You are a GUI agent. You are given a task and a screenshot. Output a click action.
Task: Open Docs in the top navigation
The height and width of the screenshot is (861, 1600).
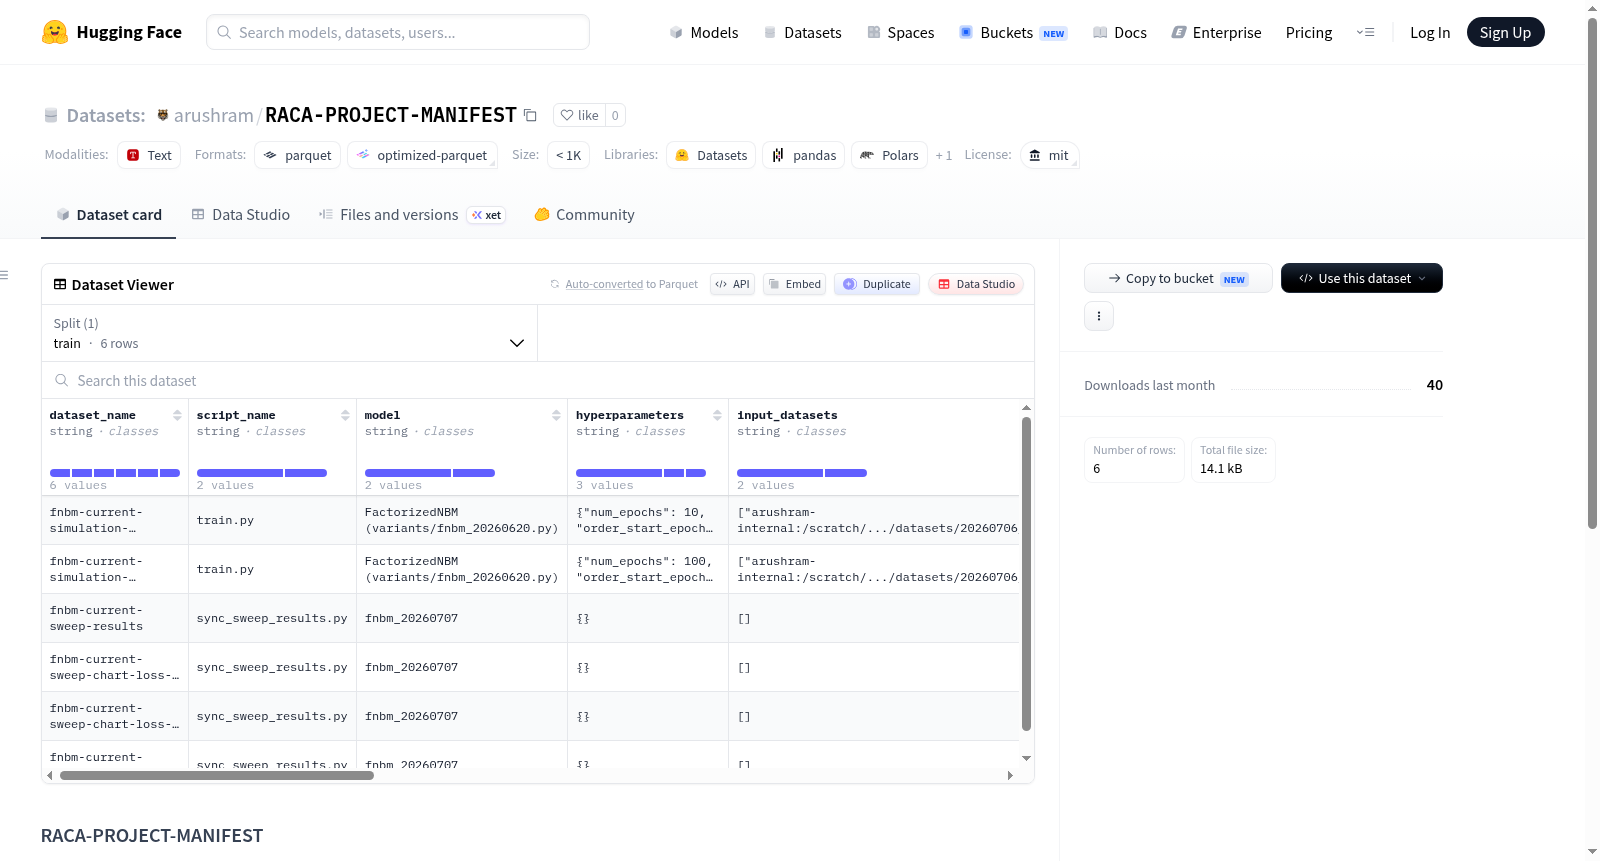click(1120, 32)
